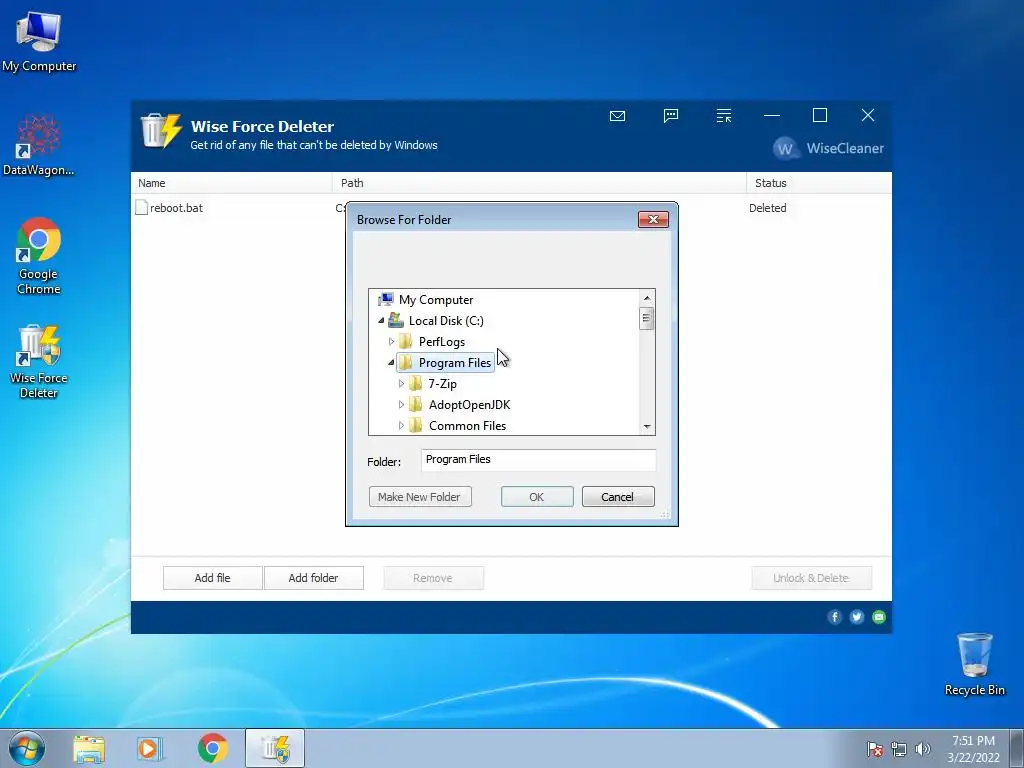Expand the 7-Zip folder node

point(401,383)
